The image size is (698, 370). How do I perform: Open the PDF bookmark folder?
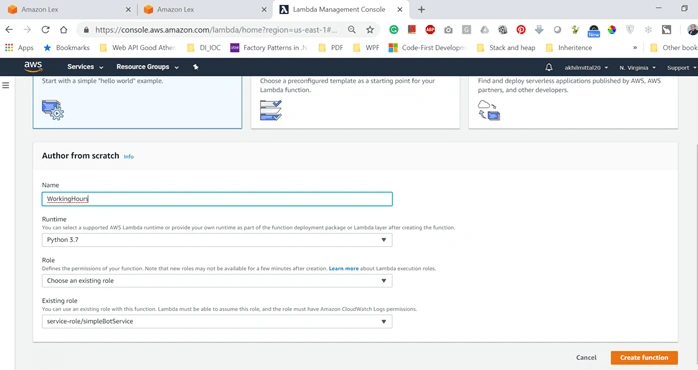pyautogui.click(x=331, y=48)
